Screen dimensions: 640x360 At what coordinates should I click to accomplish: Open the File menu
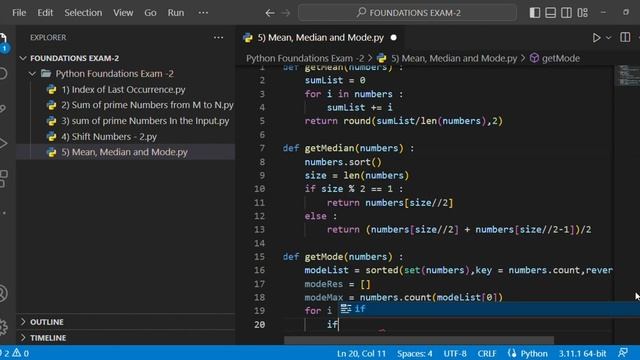coord(19,13)
